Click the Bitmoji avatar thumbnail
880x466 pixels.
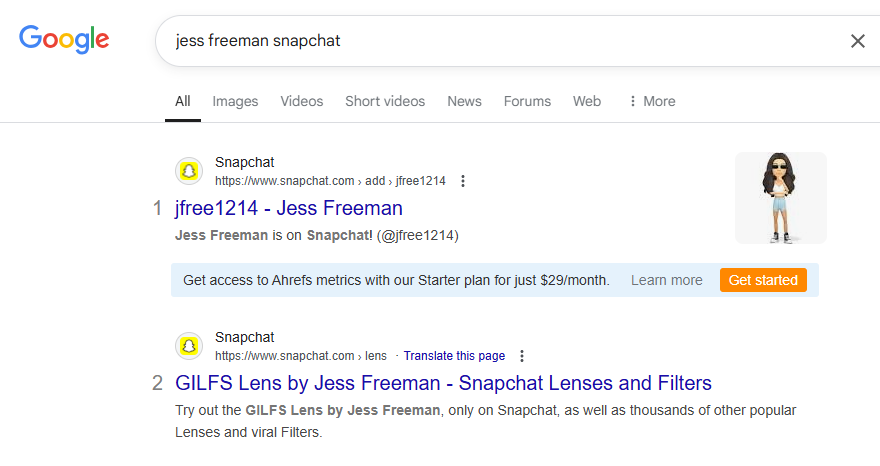point(780,198)
